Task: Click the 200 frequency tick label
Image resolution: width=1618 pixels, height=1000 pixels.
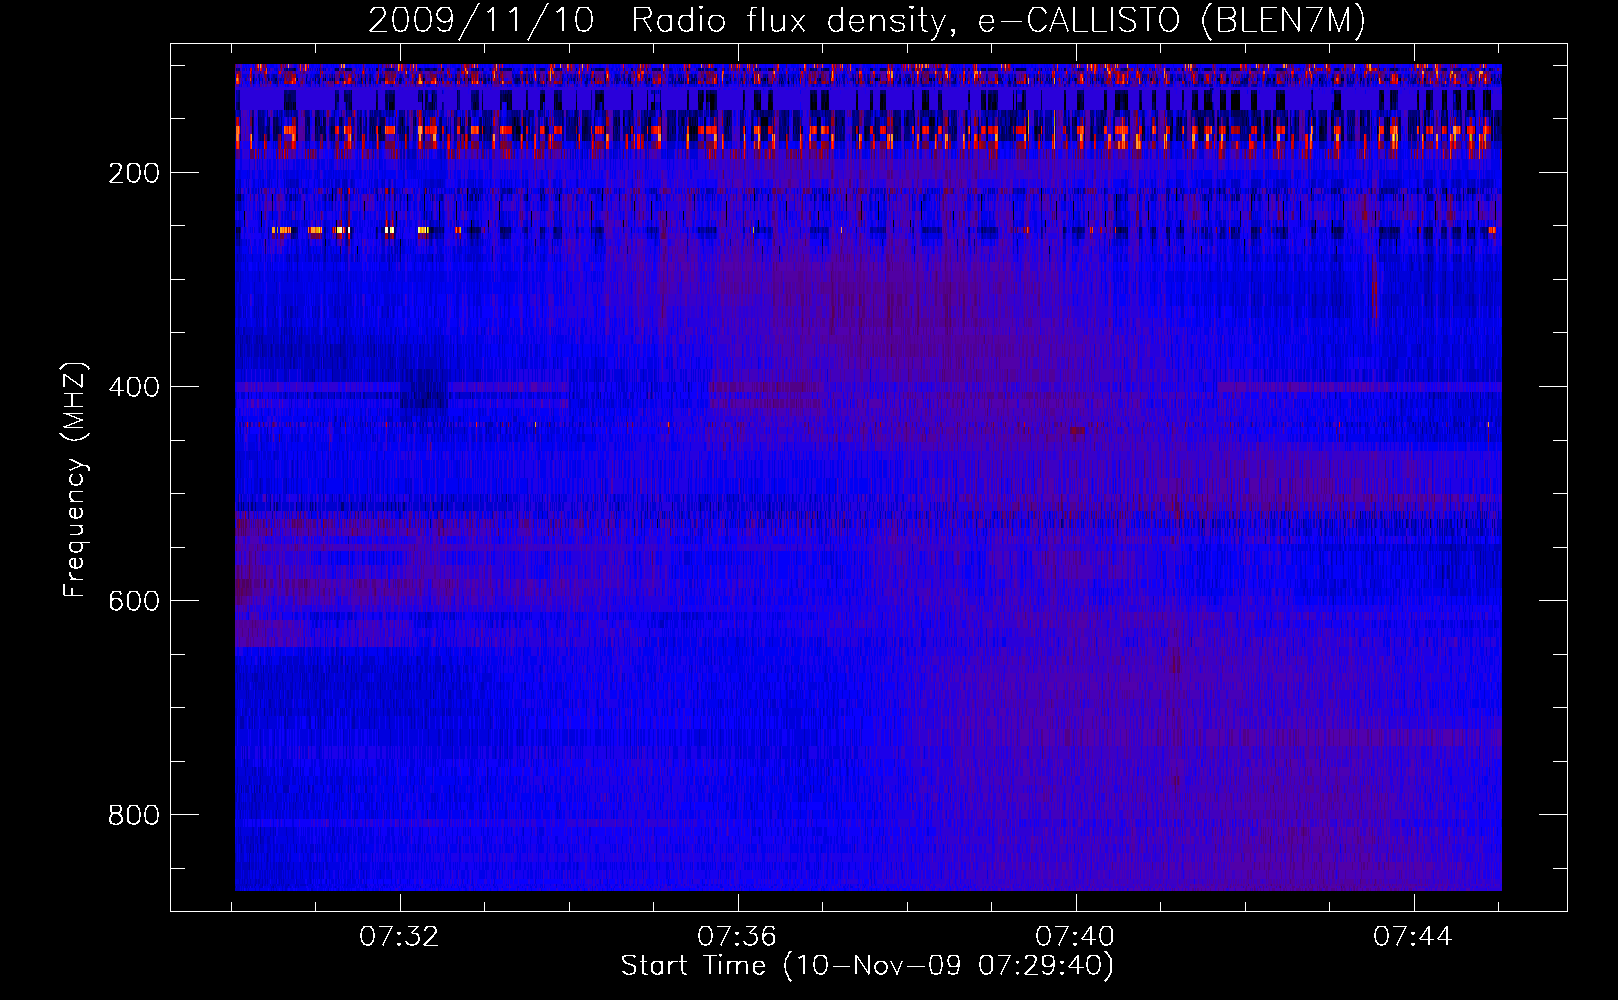Action: [134, 174]
